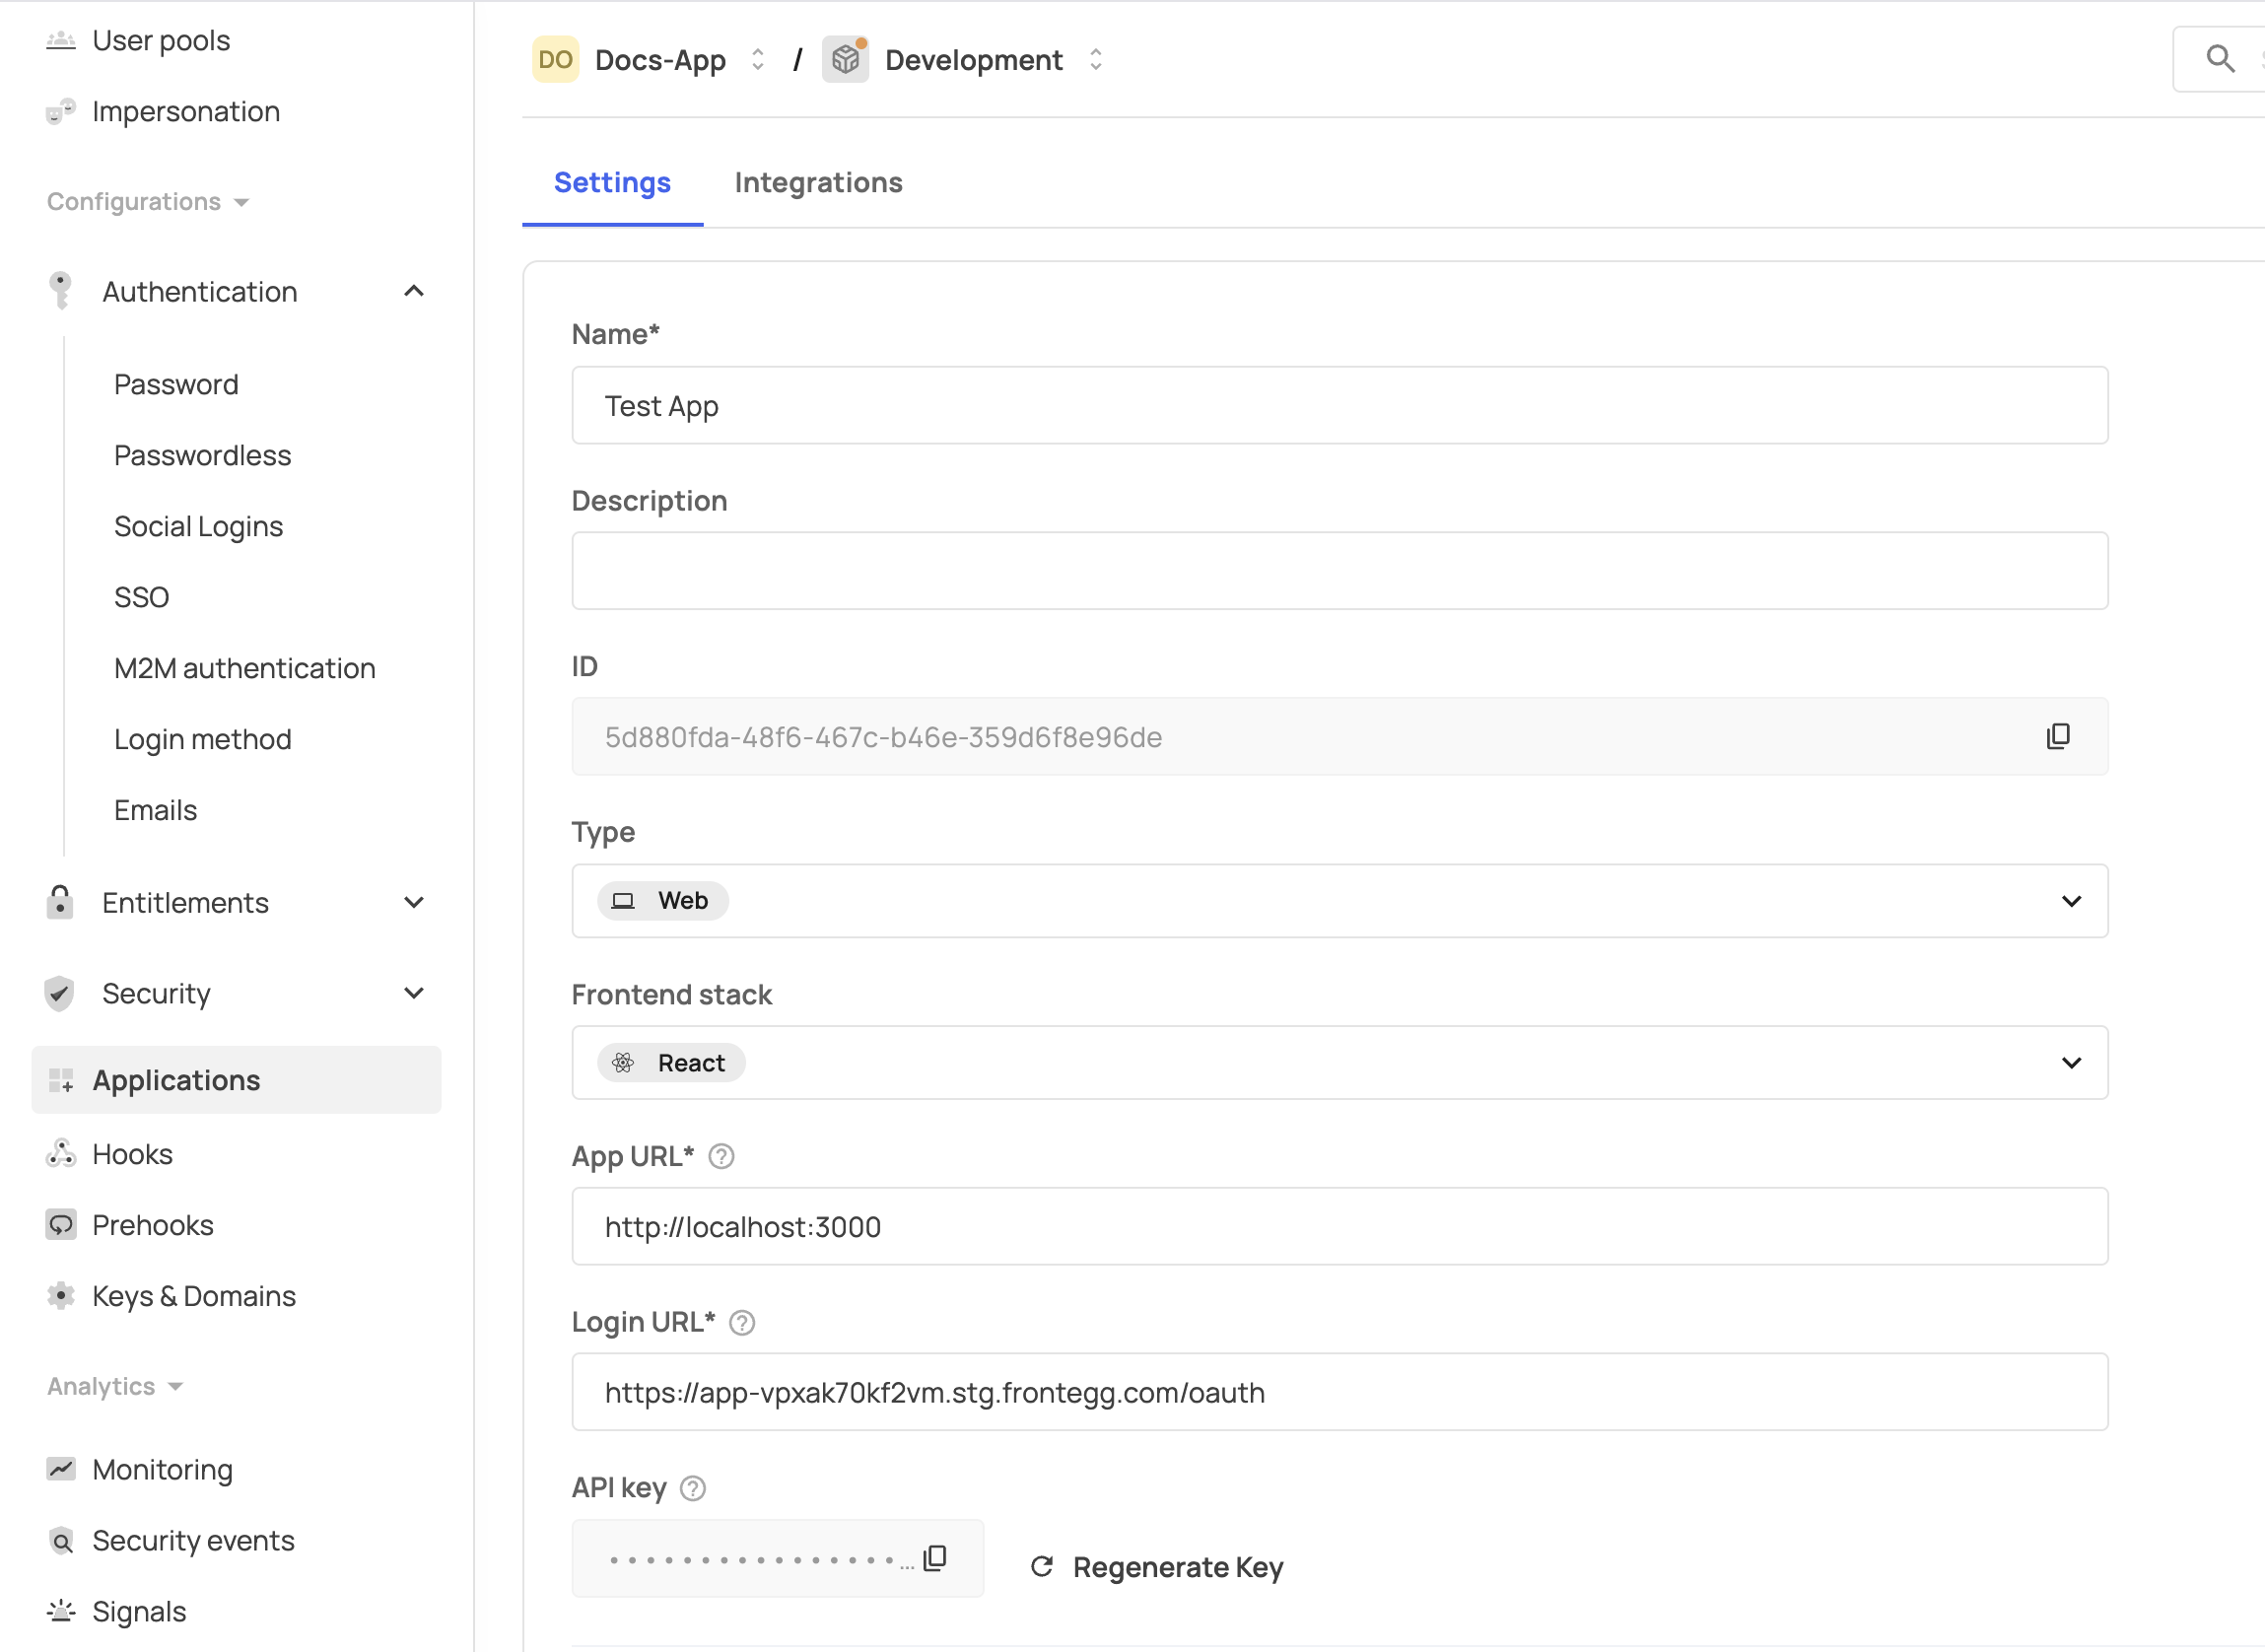This screenshot has width=2265, height=1652.
Task: Select the Social Logins menu item
Action: [x=198, y=527]
